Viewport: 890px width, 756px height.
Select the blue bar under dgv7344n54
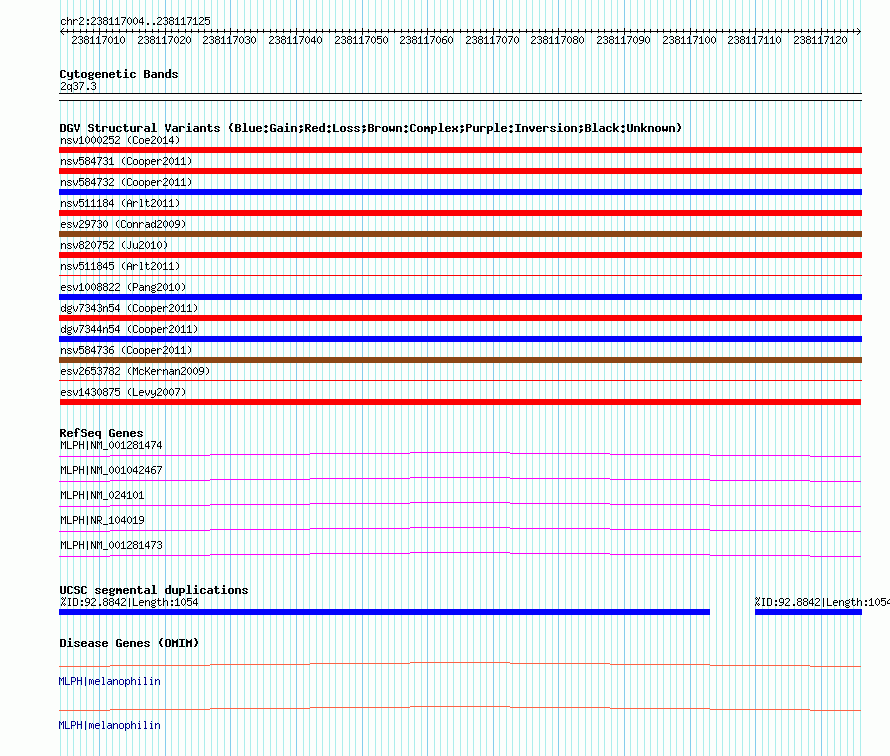(460, 339)
